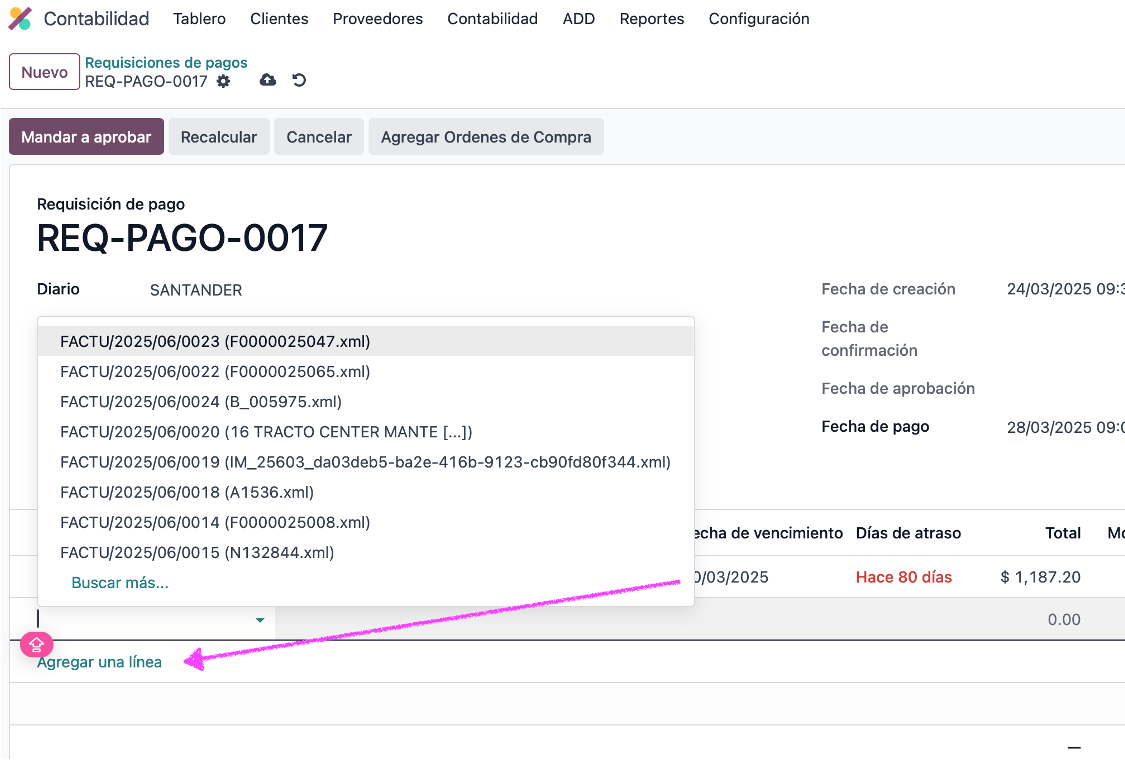Click Buscar más... in the dropdown list

[120, 583]
